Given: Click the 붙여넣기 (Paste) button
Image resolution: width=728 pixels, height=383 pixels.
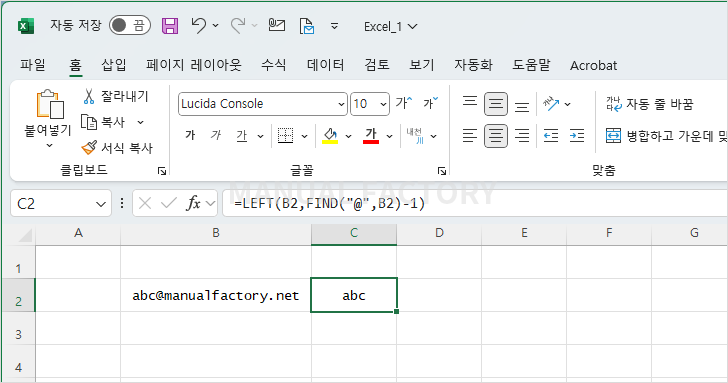Looking at the screenshot, I should pos(48,118).
